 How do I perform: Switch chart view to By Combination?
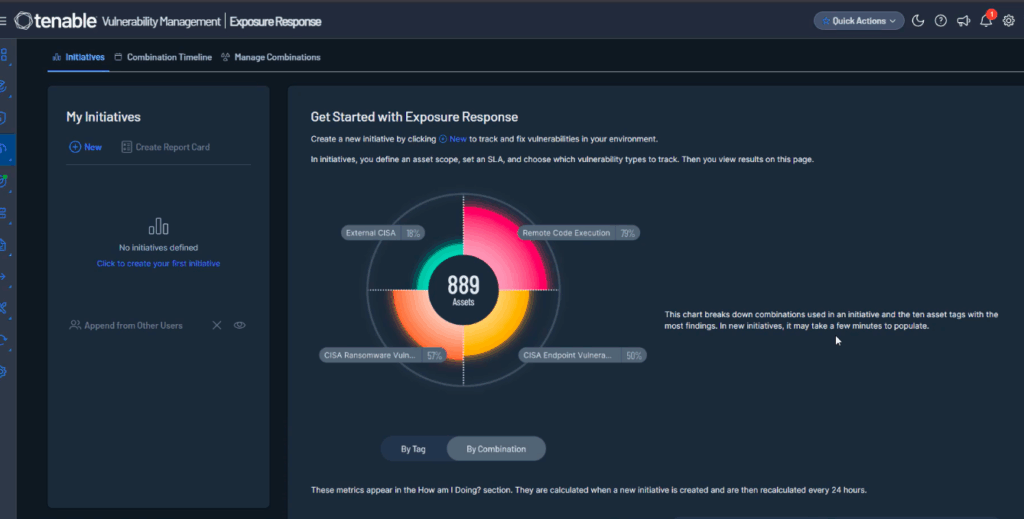point(496,449)
